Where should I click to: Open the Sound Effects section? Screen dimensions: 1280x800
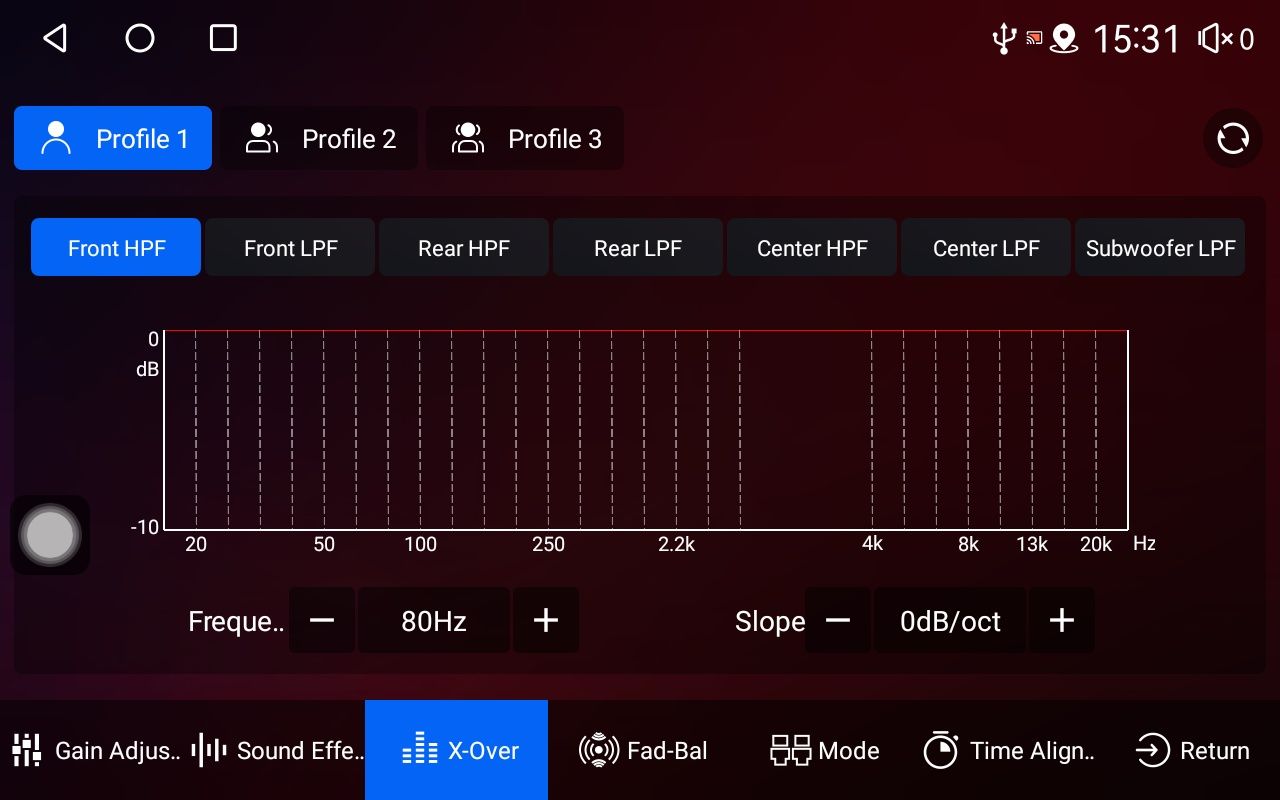click(277, 750)
